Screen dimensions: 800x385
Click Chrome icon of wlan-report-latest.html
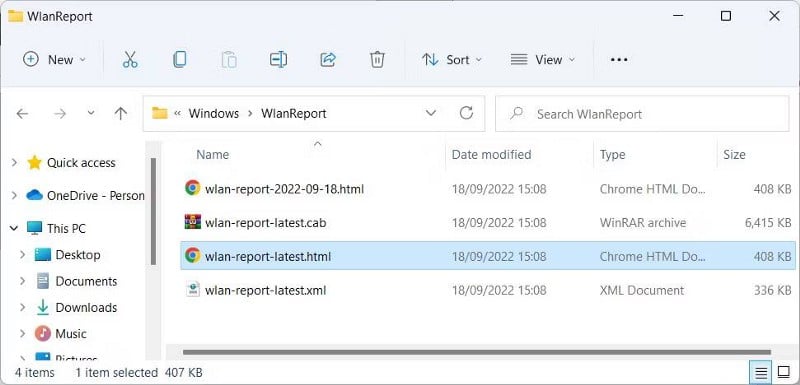(x=192, y=255)
